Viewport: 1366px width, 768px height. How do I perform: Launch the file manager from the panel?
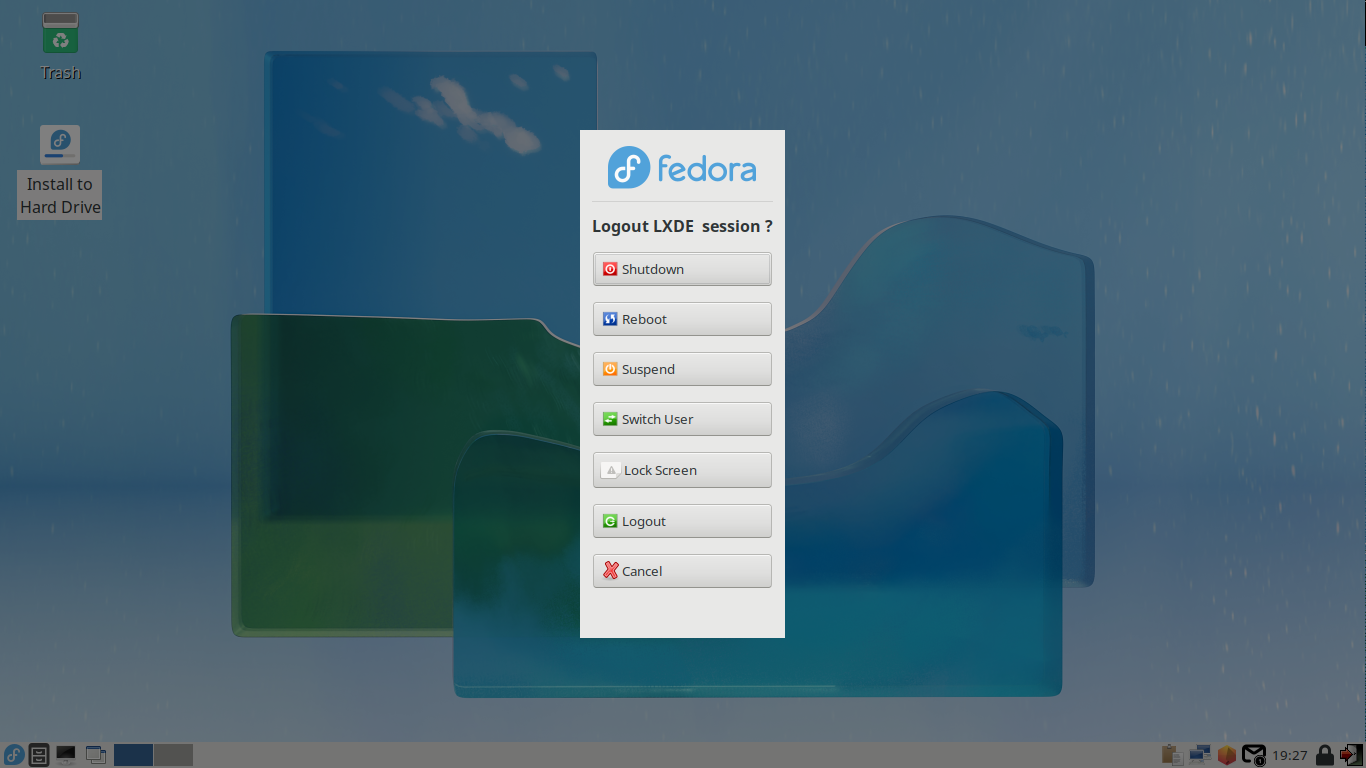(39, 755)
